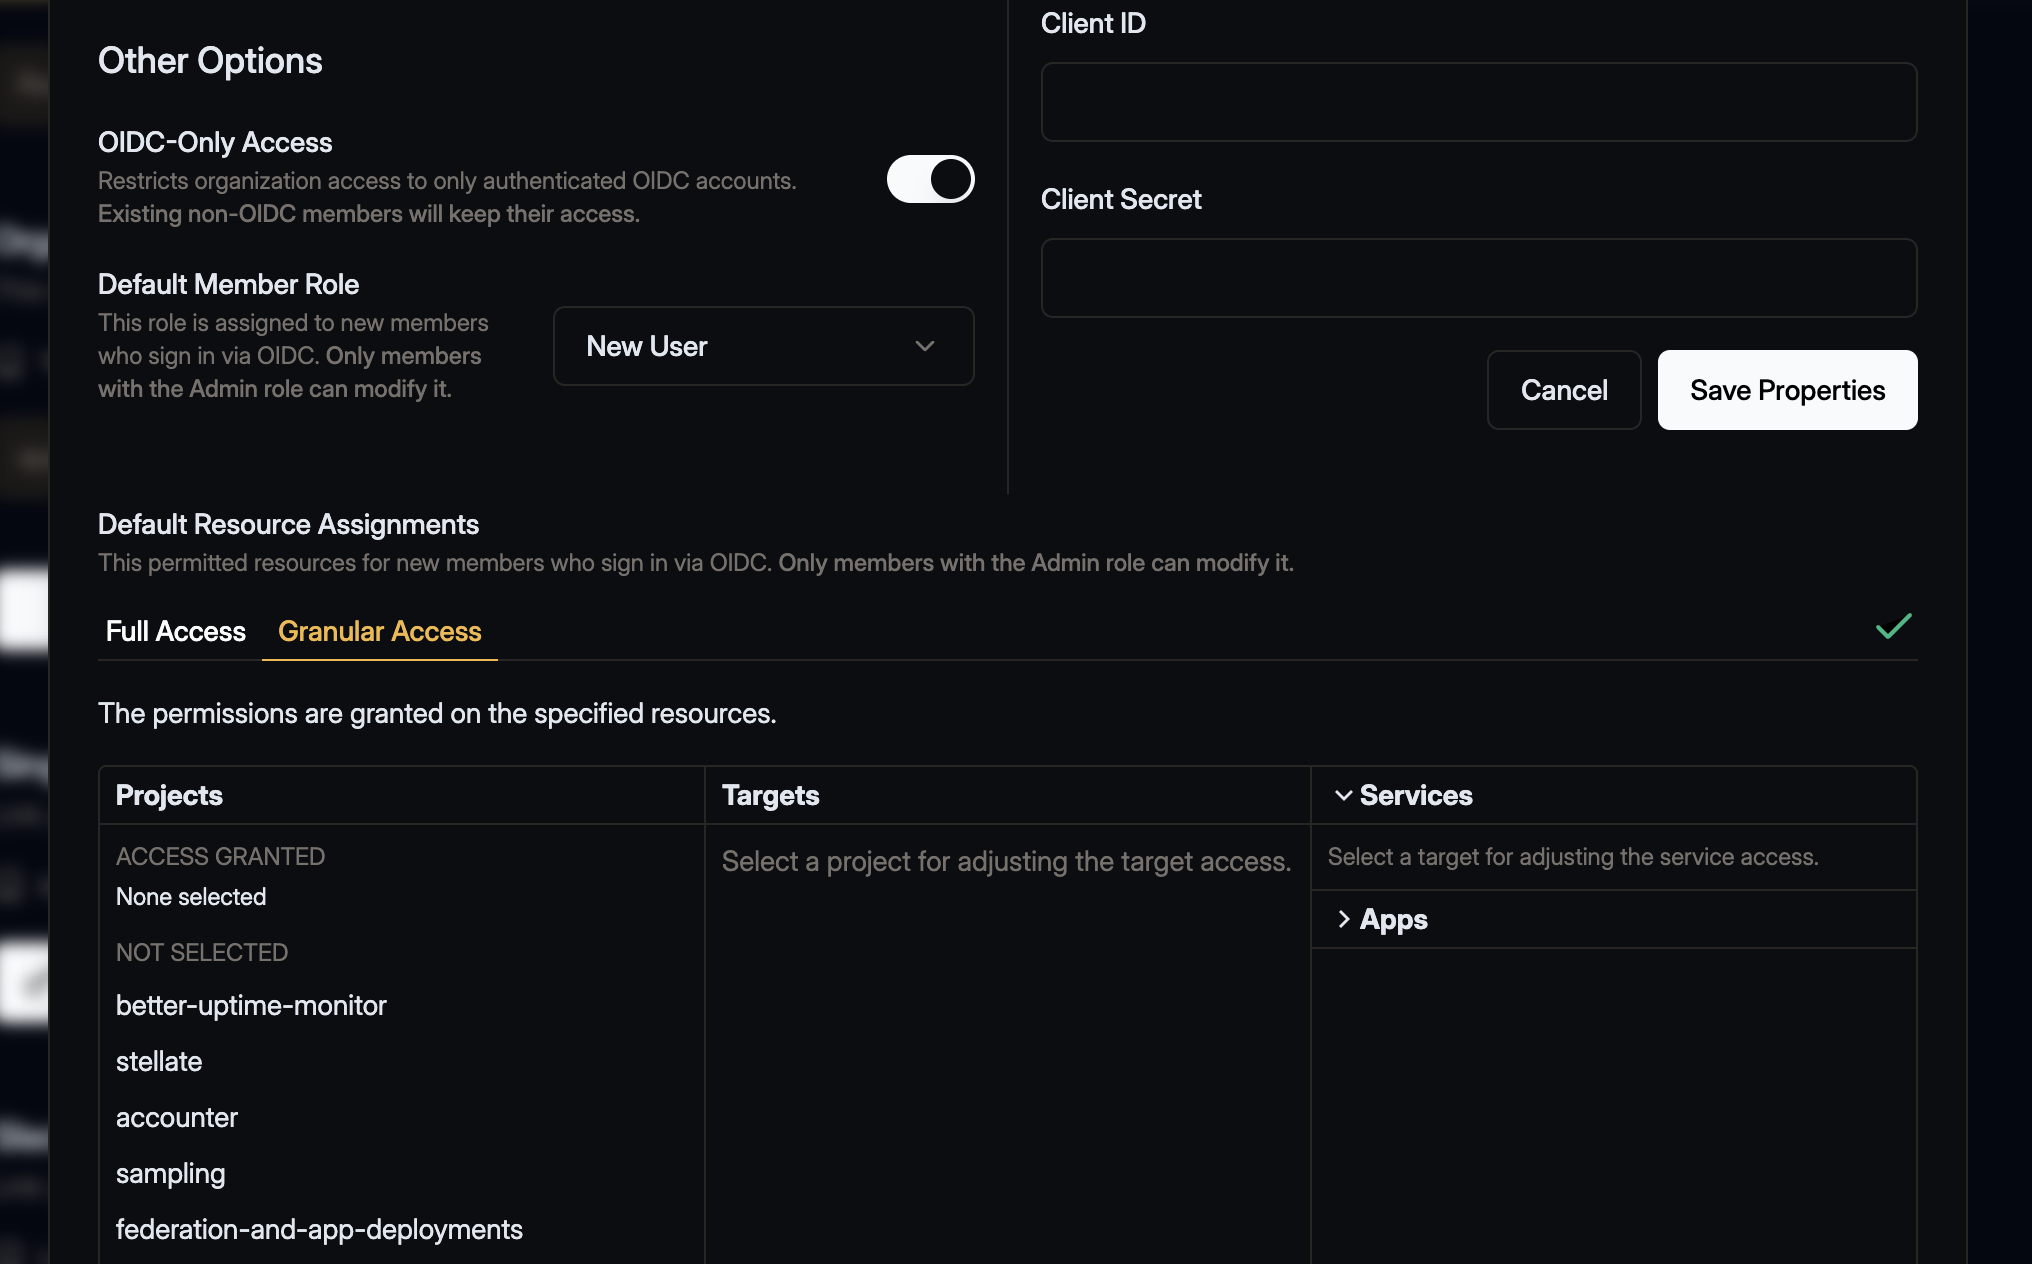The width and height of the screenshot is (2032, 1264).
Task: Click the green checkmark icon
Action: [1892, 628]
